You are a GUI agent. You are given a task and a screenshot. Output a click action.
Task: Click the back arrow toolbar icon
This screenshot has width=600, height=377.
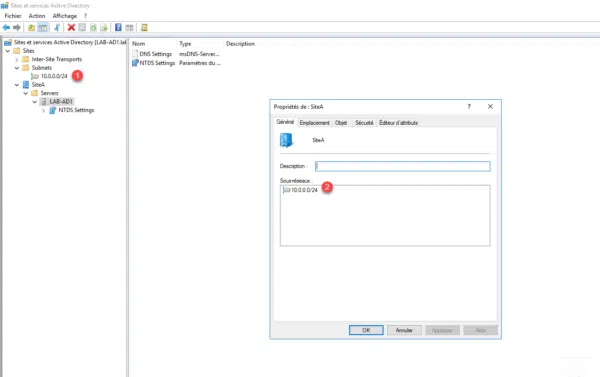pos(6,28)
